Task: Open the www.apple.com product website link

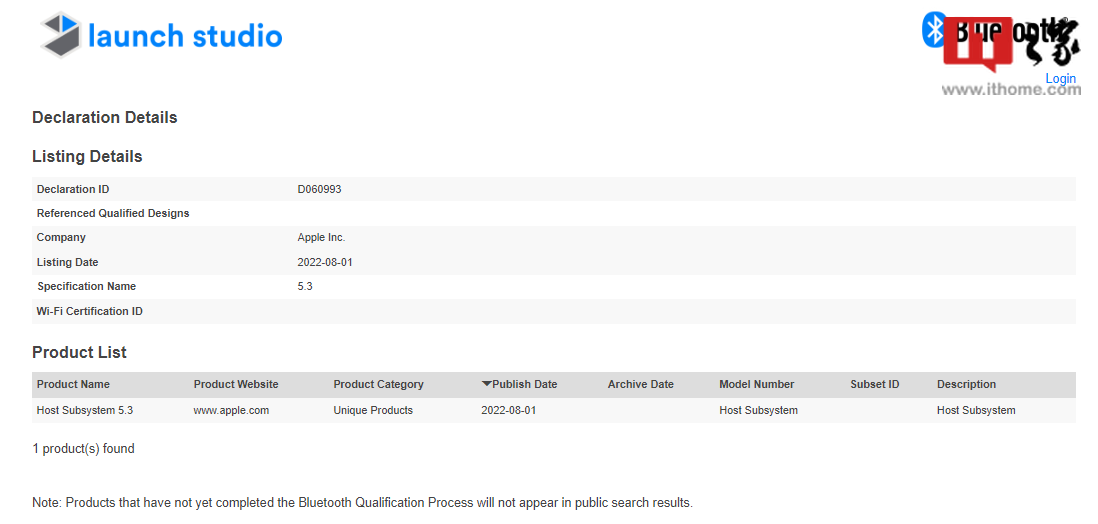Action: tap(231, 410)
